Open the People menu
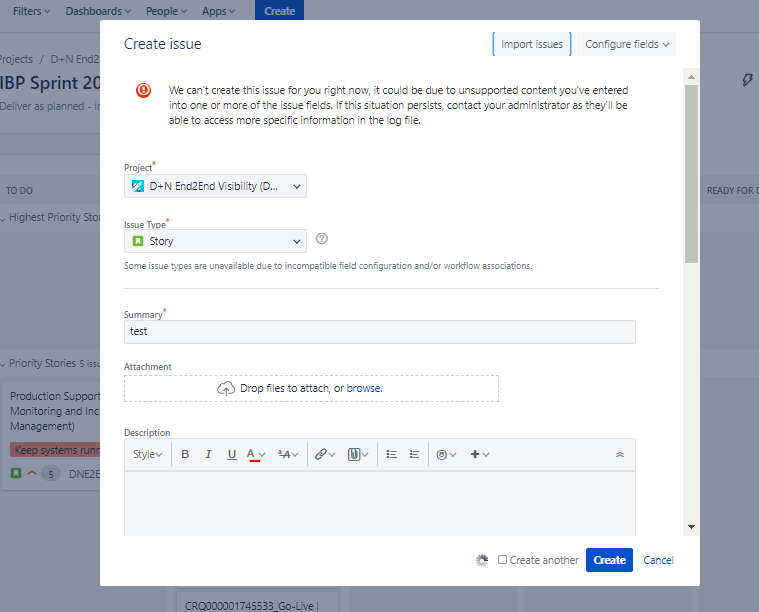Screen dimensions: 759x612 click(167, 11)
